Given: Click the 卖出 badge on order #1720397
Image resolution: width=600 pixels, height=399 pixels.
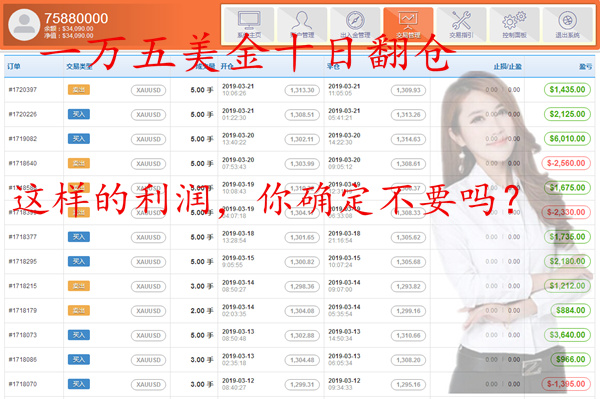Looking at the screenshot, I should coord(79,90).
